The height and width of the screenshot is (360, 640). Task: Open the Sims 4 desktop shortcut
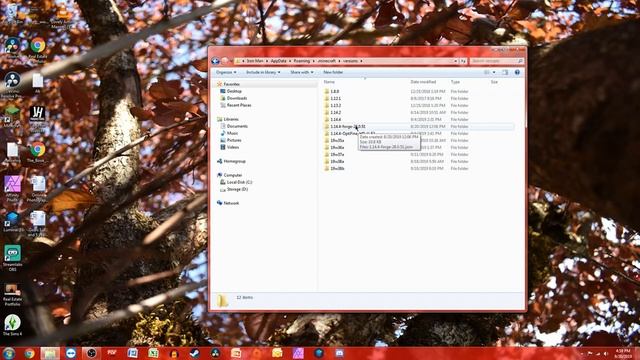pos(12,325)
